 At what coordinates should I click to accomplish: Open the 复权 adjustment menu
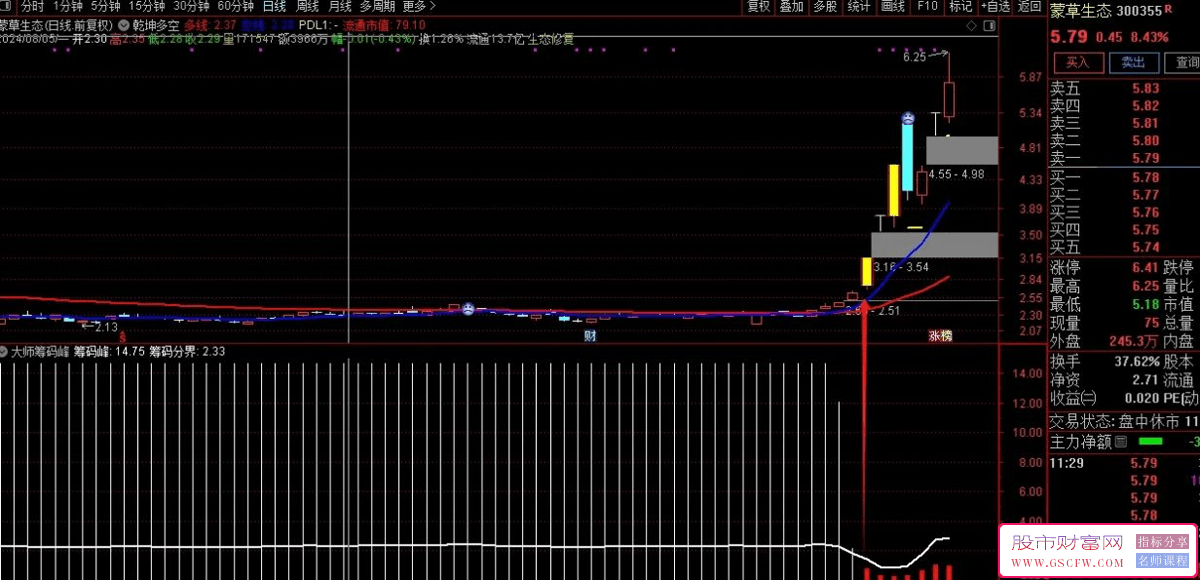pyautogui.click(x=759, y=6)
